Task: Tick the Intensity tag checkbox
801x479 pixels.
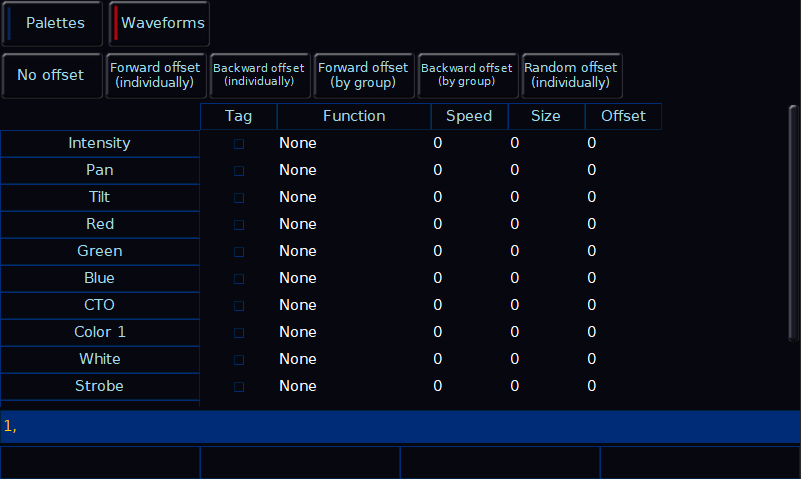Action: pos(239,144)
